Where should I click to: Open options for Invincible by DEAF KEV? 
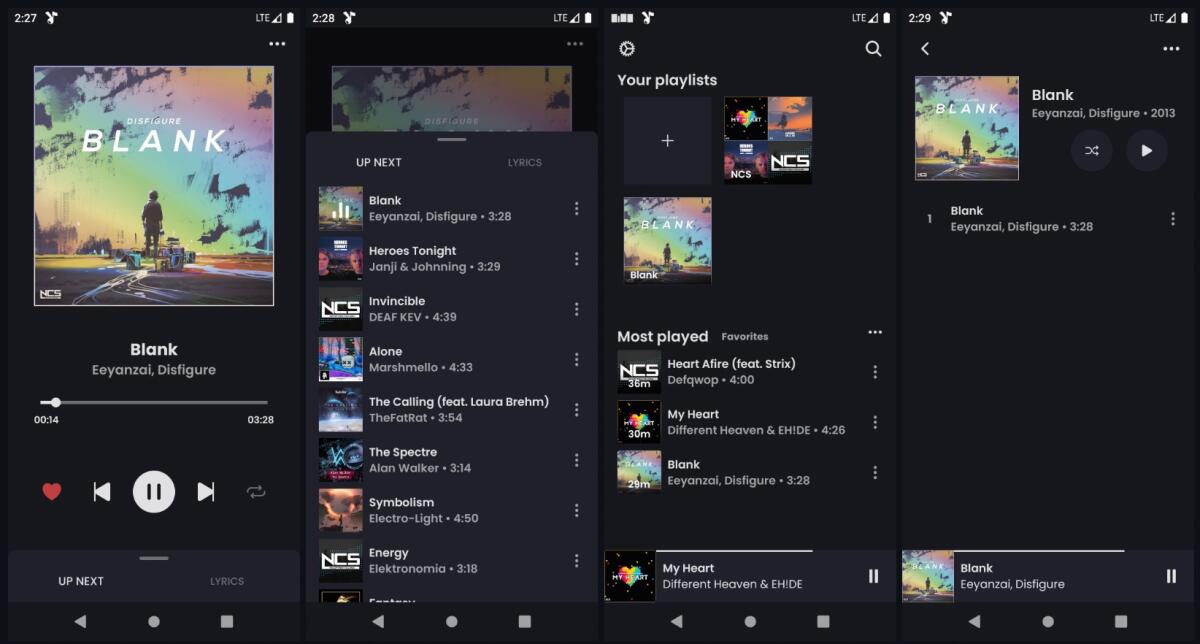point(577,308)
